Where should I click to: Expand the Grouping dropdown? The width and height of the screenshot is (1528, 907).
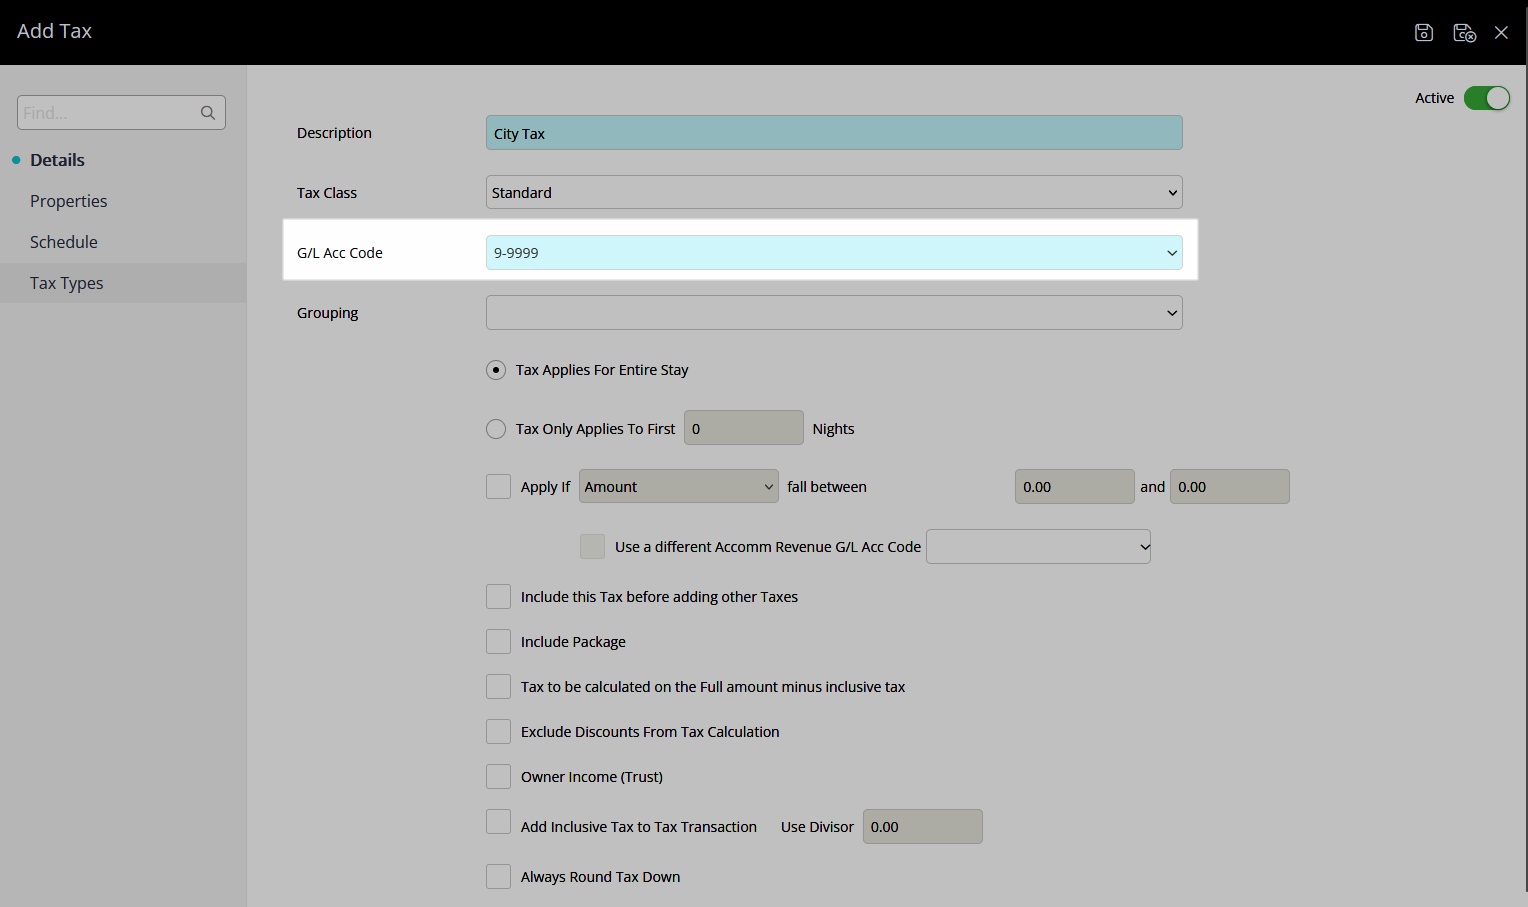pyautogui.click(x=834, y=312)
